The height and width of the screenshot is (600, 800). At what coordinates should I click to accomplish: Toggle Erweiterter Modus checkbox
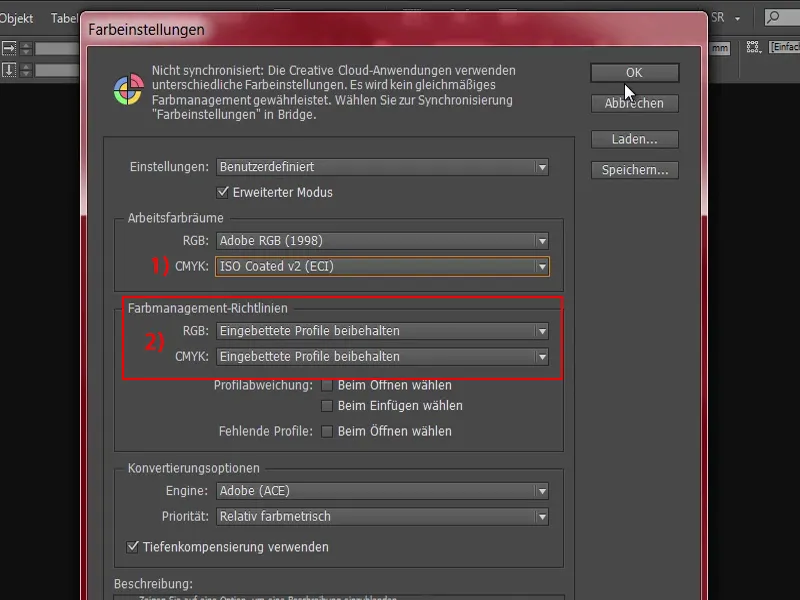pyautogui.click(x=222, y=192)
